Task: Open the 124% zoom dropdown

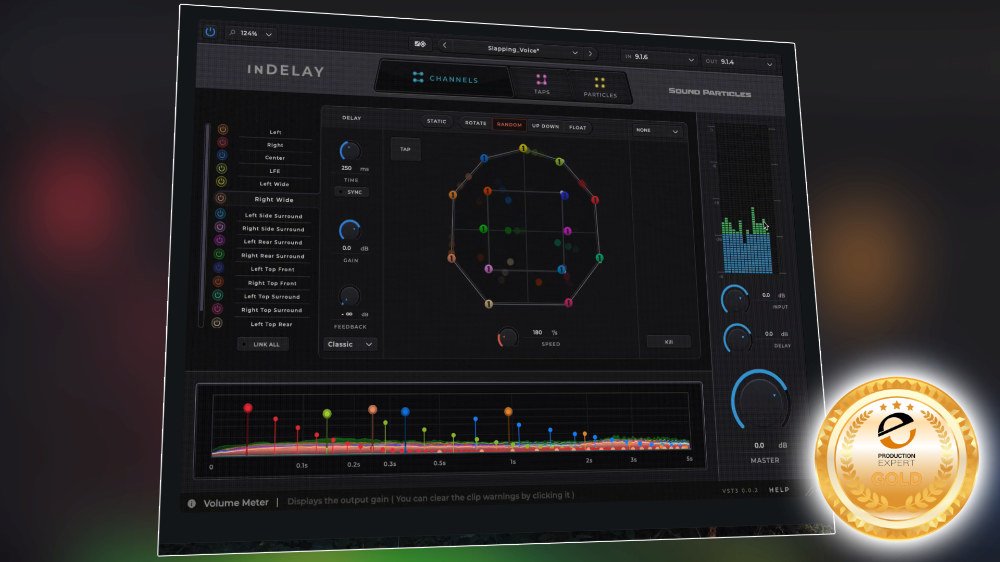Action: tap(251, 33)
